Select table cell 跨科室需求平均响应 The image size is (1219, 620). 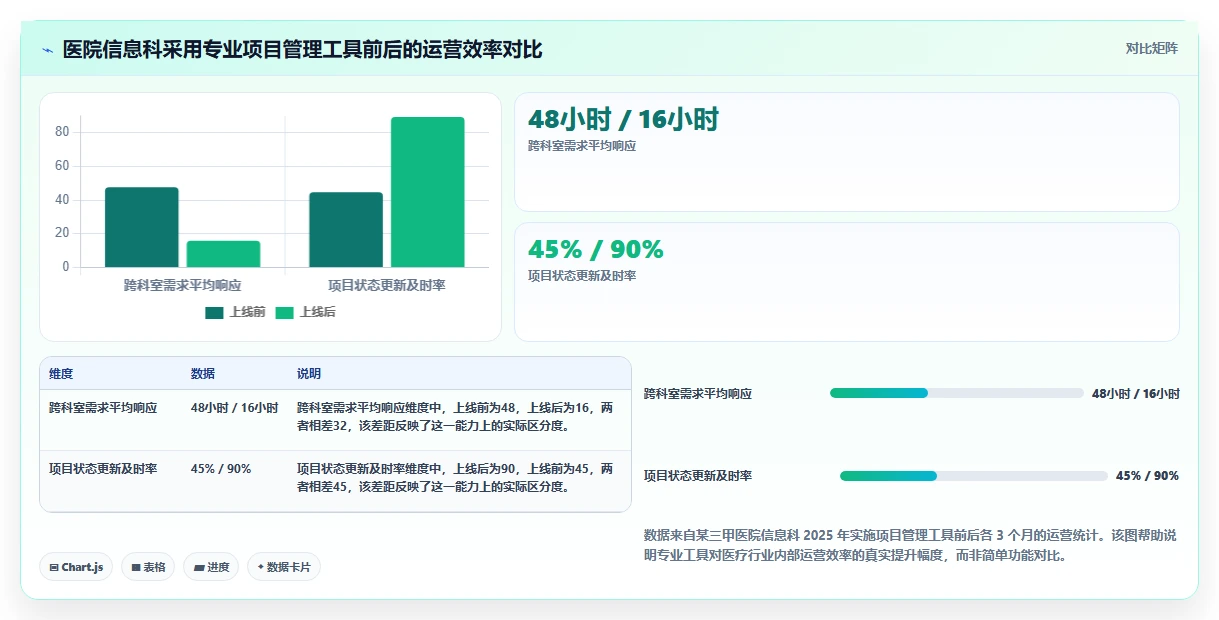click(103, 408)
